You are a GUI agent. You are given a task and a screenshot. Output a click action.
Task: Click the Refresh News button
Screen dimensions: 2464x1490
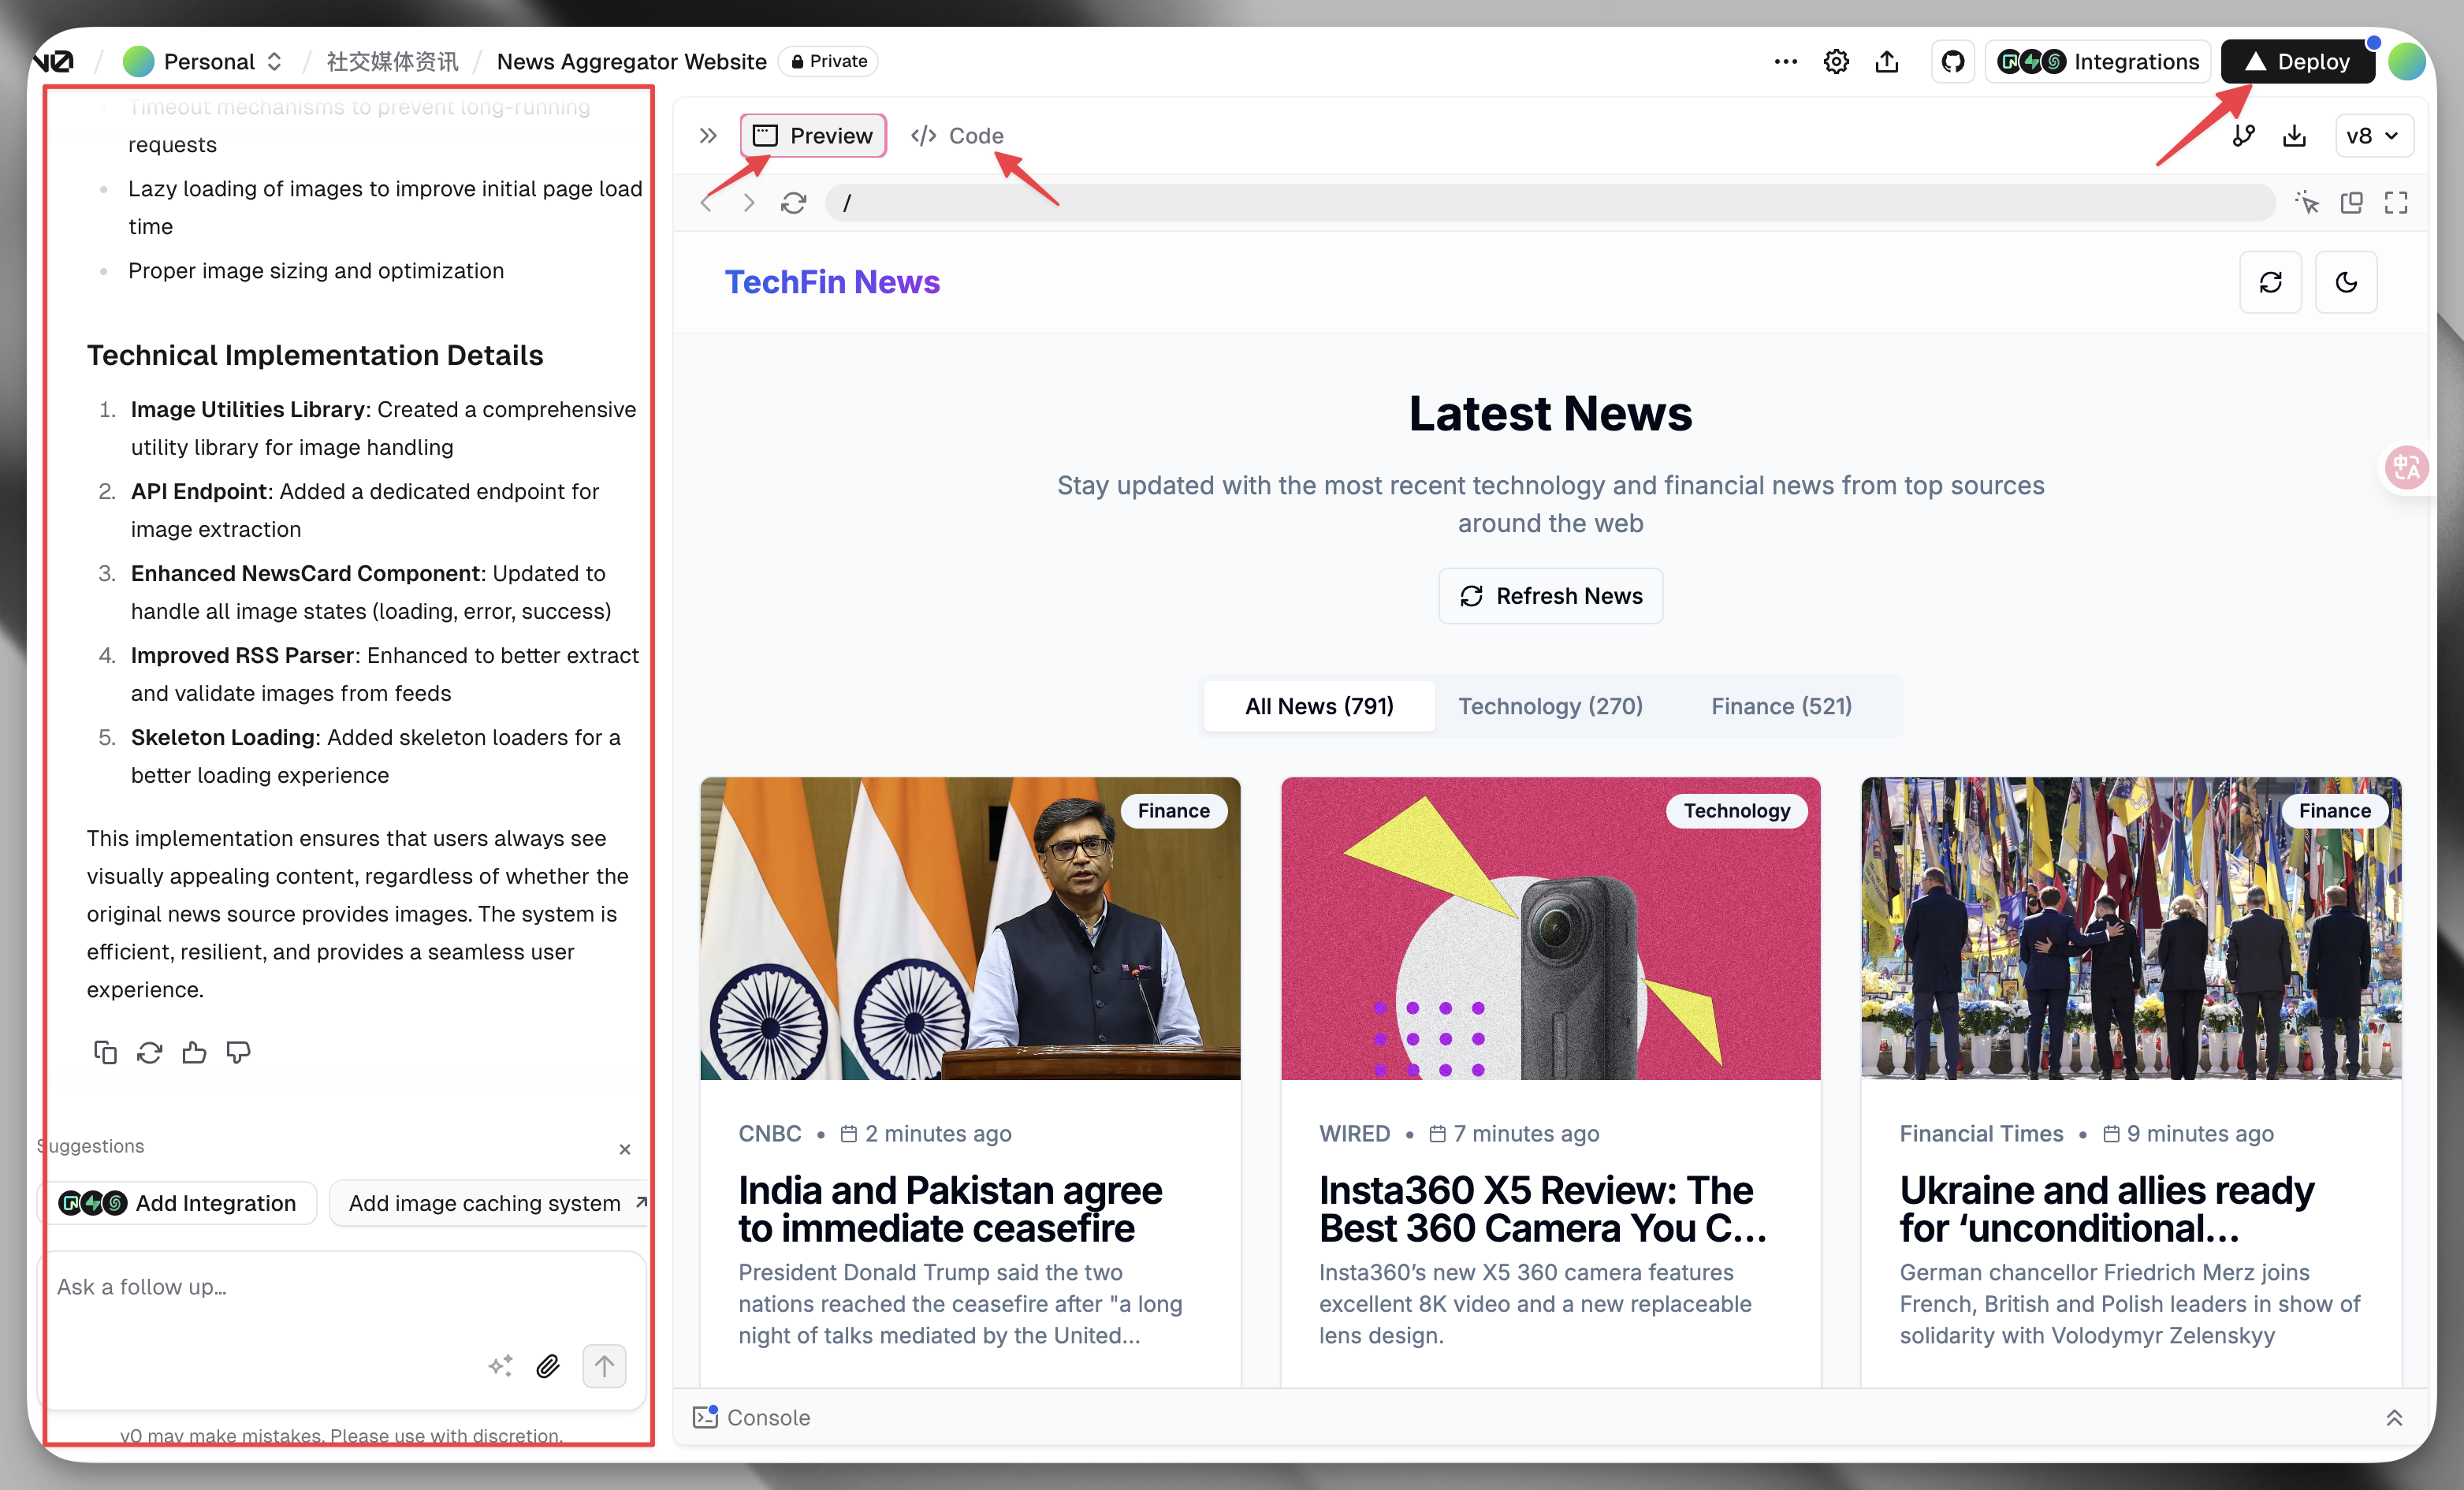[1551, 596]
